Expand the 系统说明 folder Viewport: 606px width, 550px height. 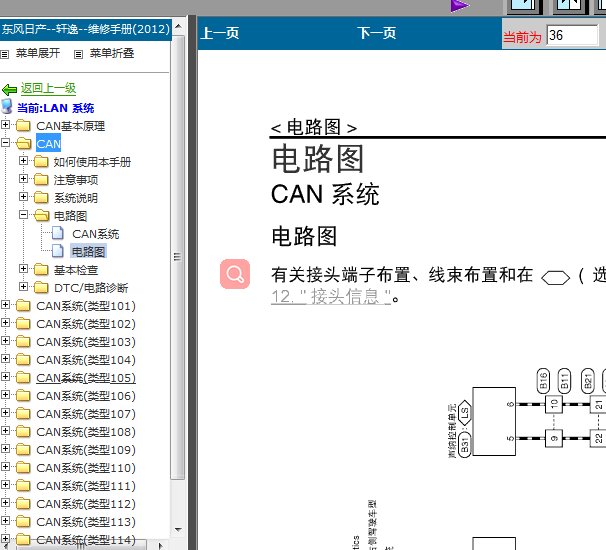pyautogui.click(x=24, y=196)
